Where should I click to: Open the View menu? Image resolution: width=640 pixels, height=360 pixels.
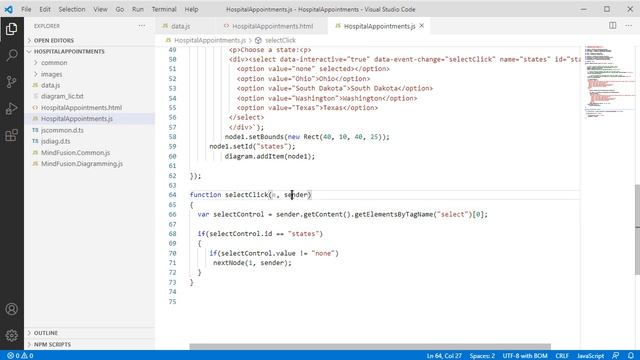click(100, 9)
